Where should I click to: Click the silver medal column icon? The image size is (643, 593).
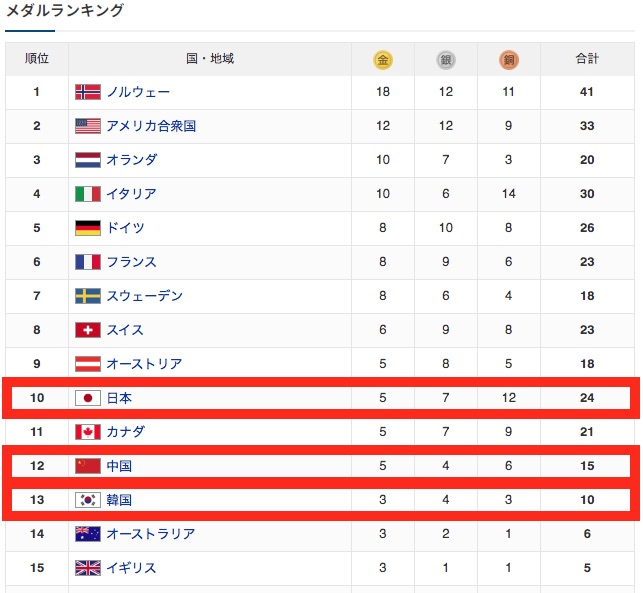[446, 60]
